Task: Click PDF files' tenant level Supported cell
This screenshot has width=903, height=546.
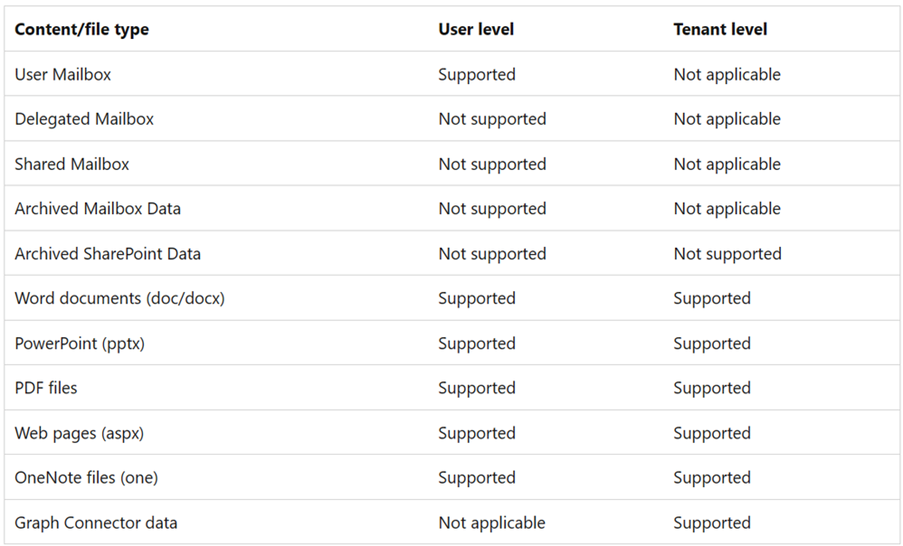Action: pyautogui.click(x=712, y=388)
